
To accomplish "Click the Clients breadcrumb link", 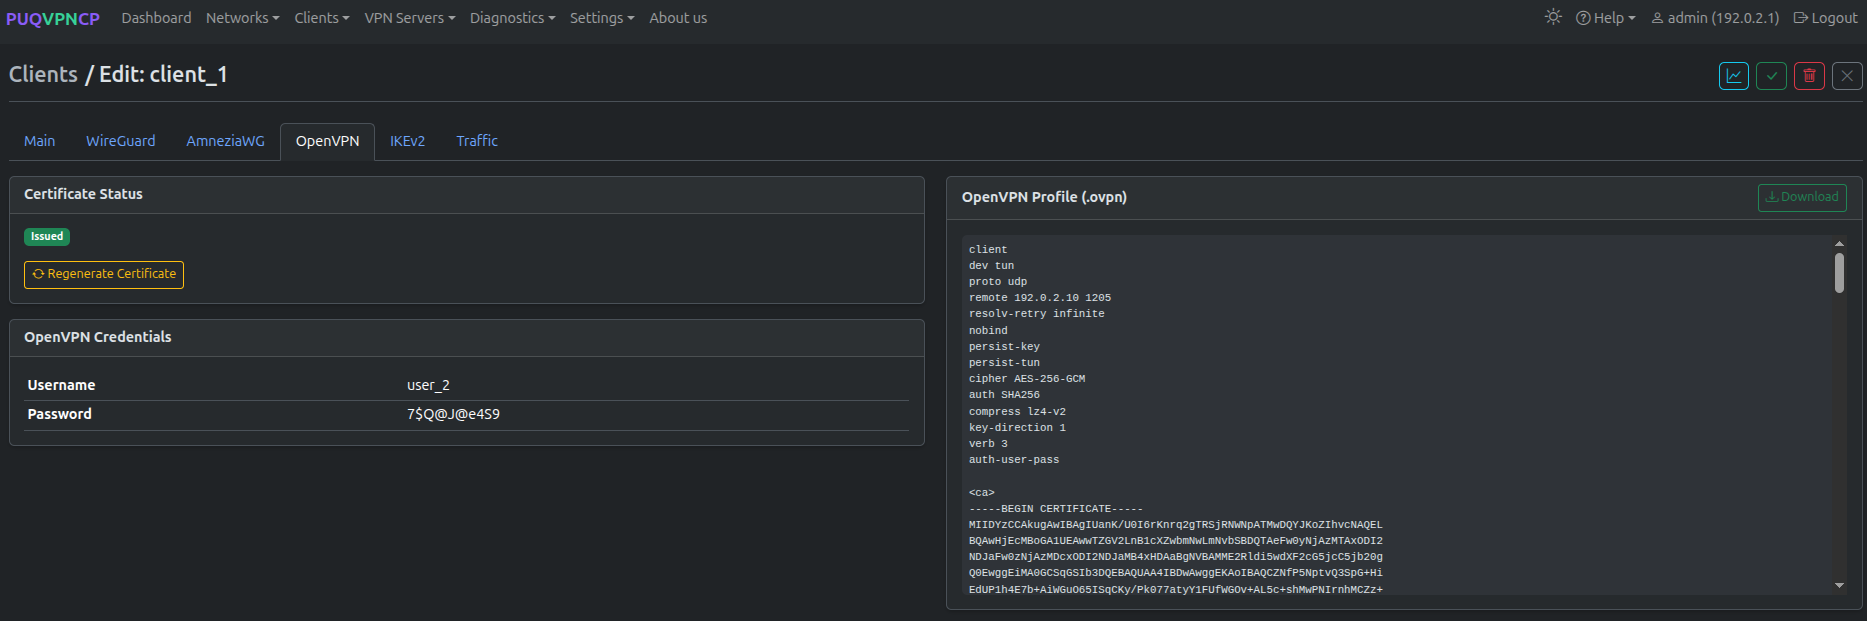I will (43, 74).
